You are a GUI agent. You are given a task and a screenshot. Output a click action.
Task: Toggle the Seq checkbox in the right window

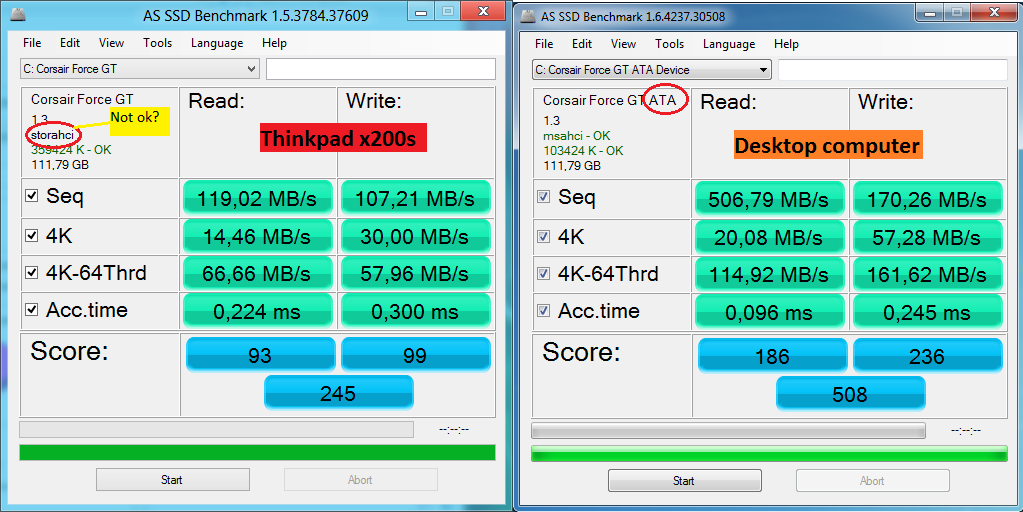543,196
